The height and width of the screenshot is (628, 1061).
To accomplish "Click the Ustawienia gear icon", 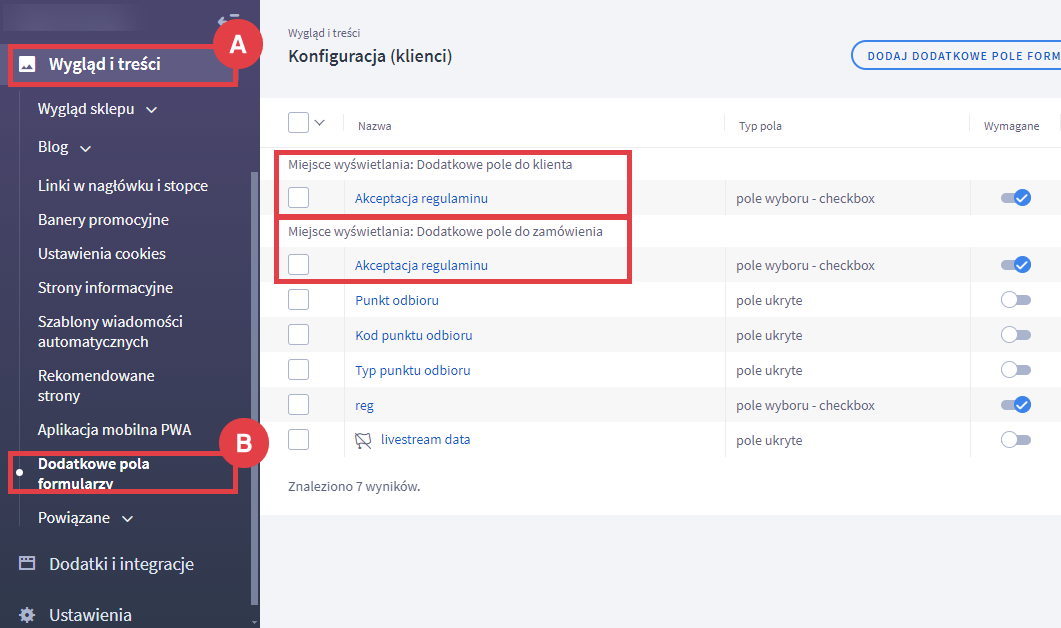I will pos(27,615).
